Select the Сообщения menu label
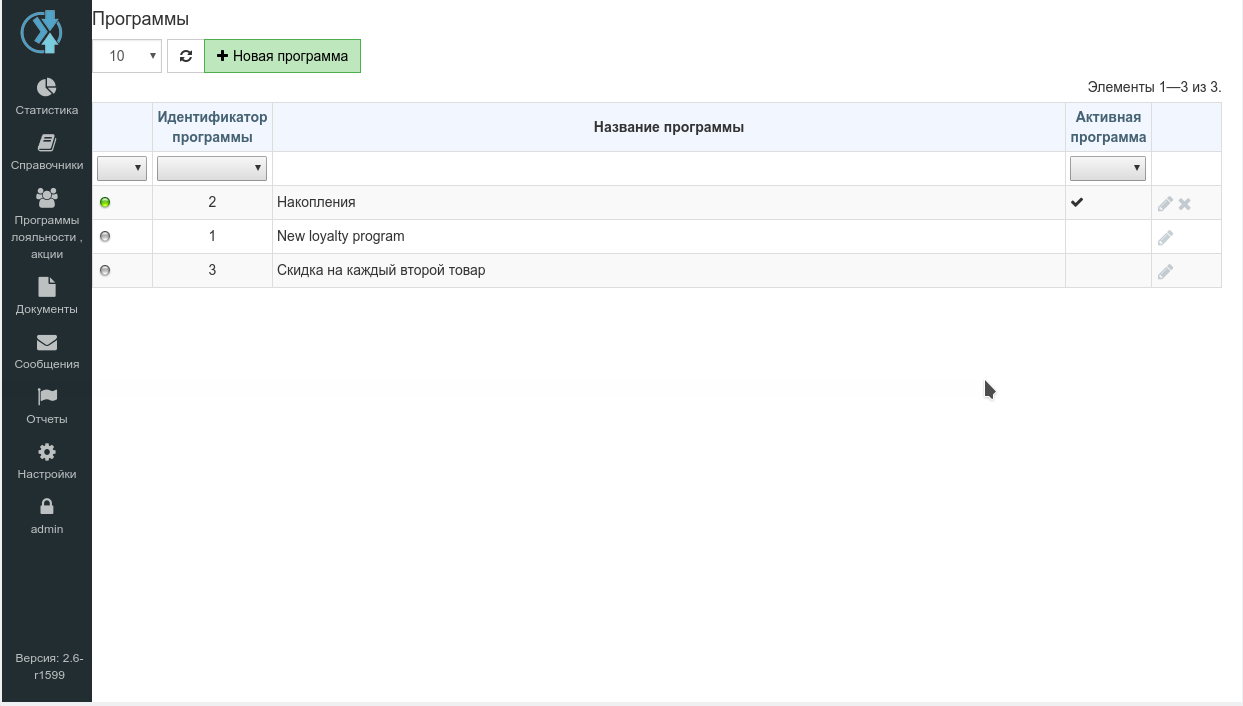Image resolution: width=1243 pixels, height=706 pixels. click(46, 364)
